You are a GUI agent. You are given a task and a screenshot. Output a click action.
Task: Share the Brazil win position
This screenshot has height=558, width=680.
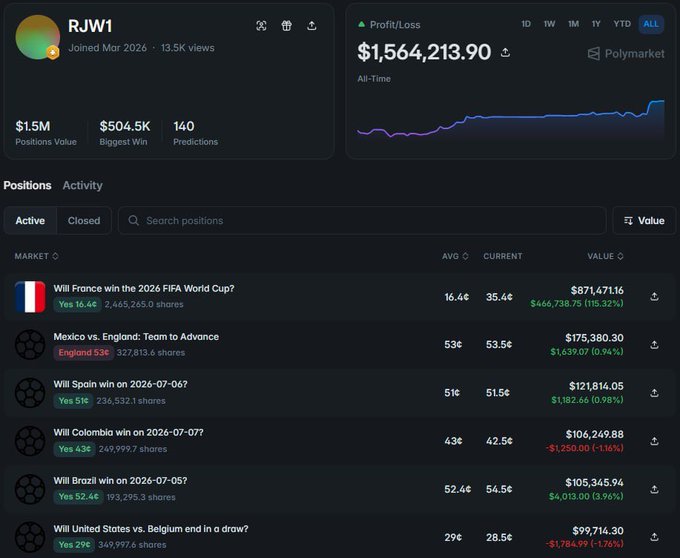click(654, 489)
